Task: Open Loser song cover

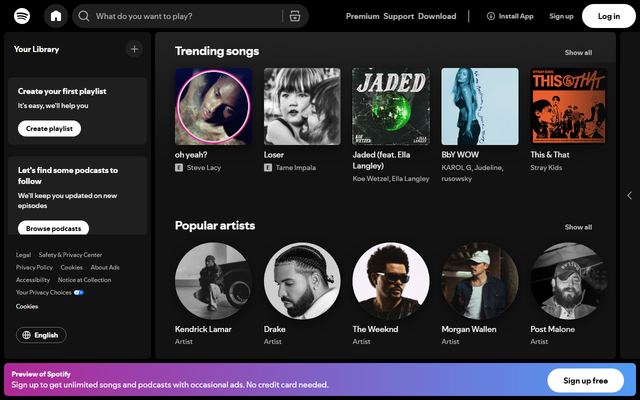Action: (x=302, y=107)
